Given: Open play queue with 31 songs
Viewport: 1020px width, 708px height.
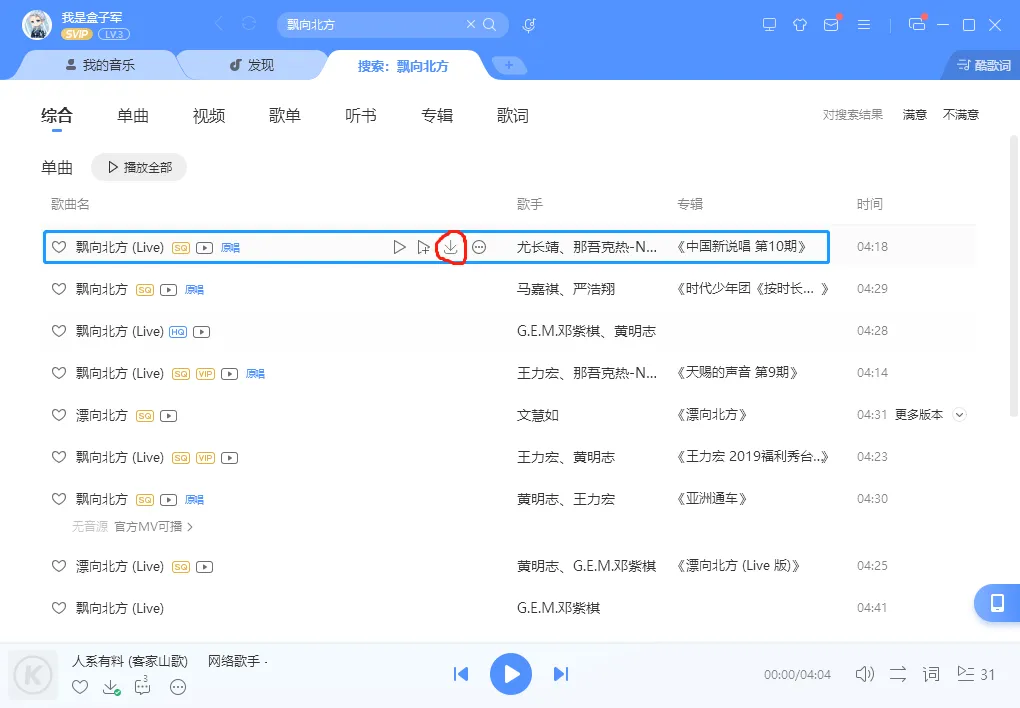Looking at the screenshot, I should (x=975, y=674).
